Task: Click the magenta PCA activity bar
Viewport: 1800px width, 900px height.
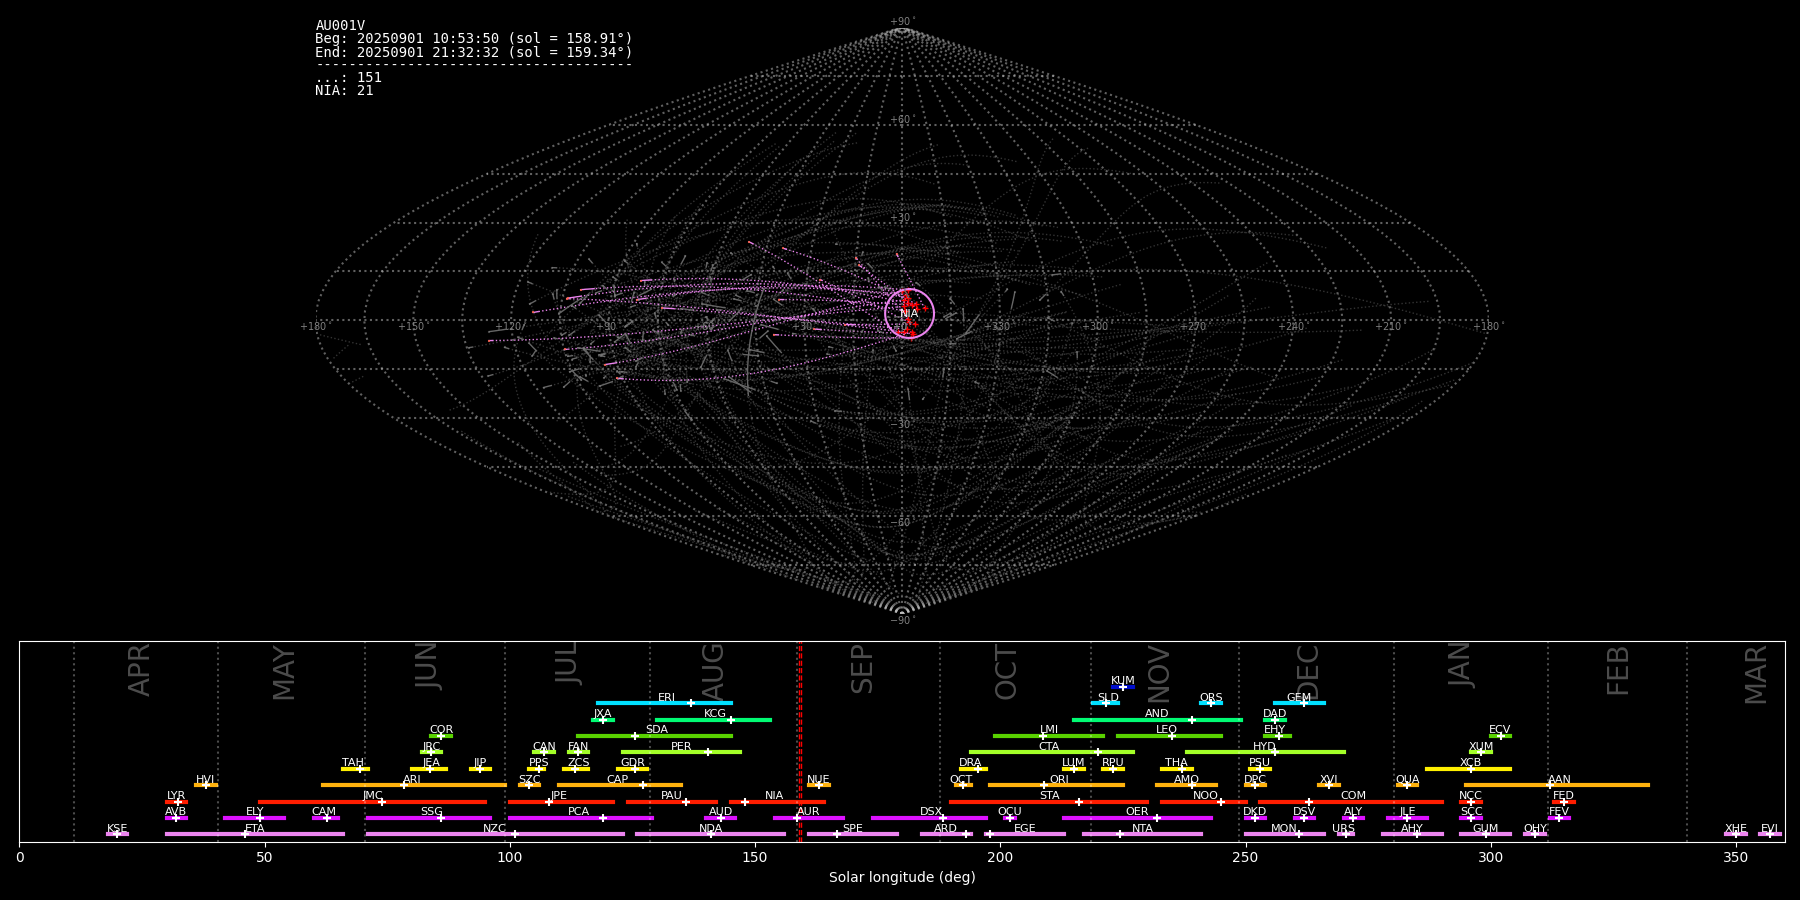Action: pyautogui.click(x=580, y=818)
